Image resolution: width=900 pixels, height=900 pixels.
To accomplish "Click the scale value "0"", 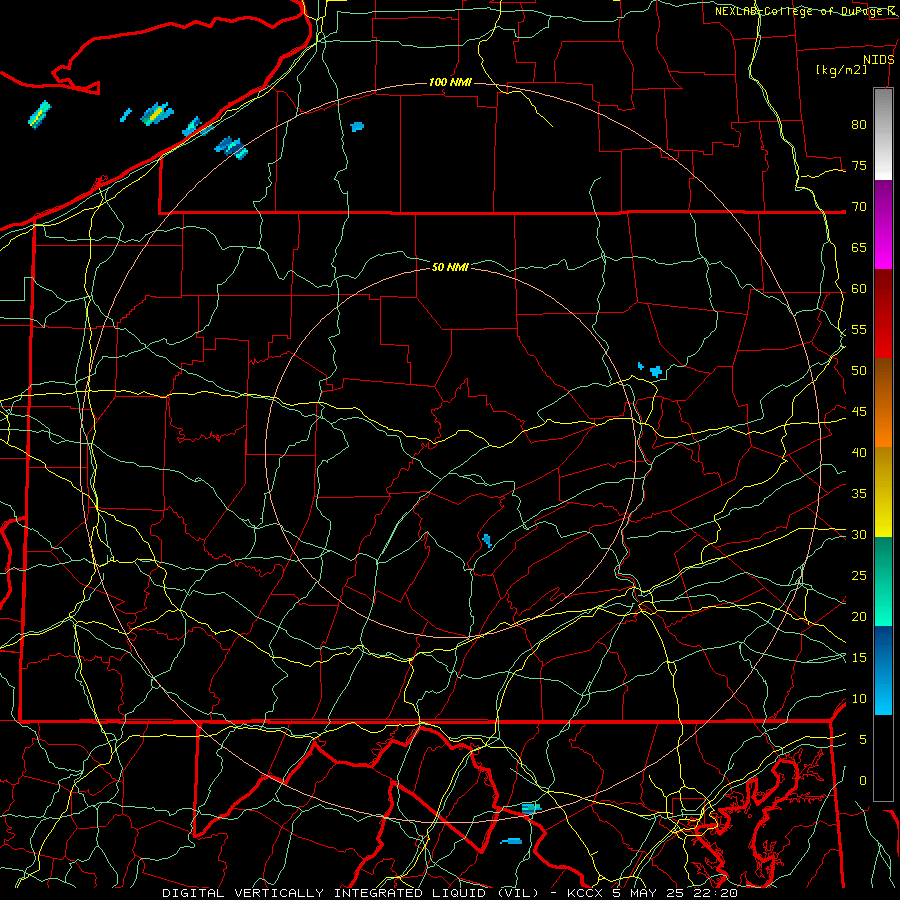I will pyautogui.click(x=863, y=781).
